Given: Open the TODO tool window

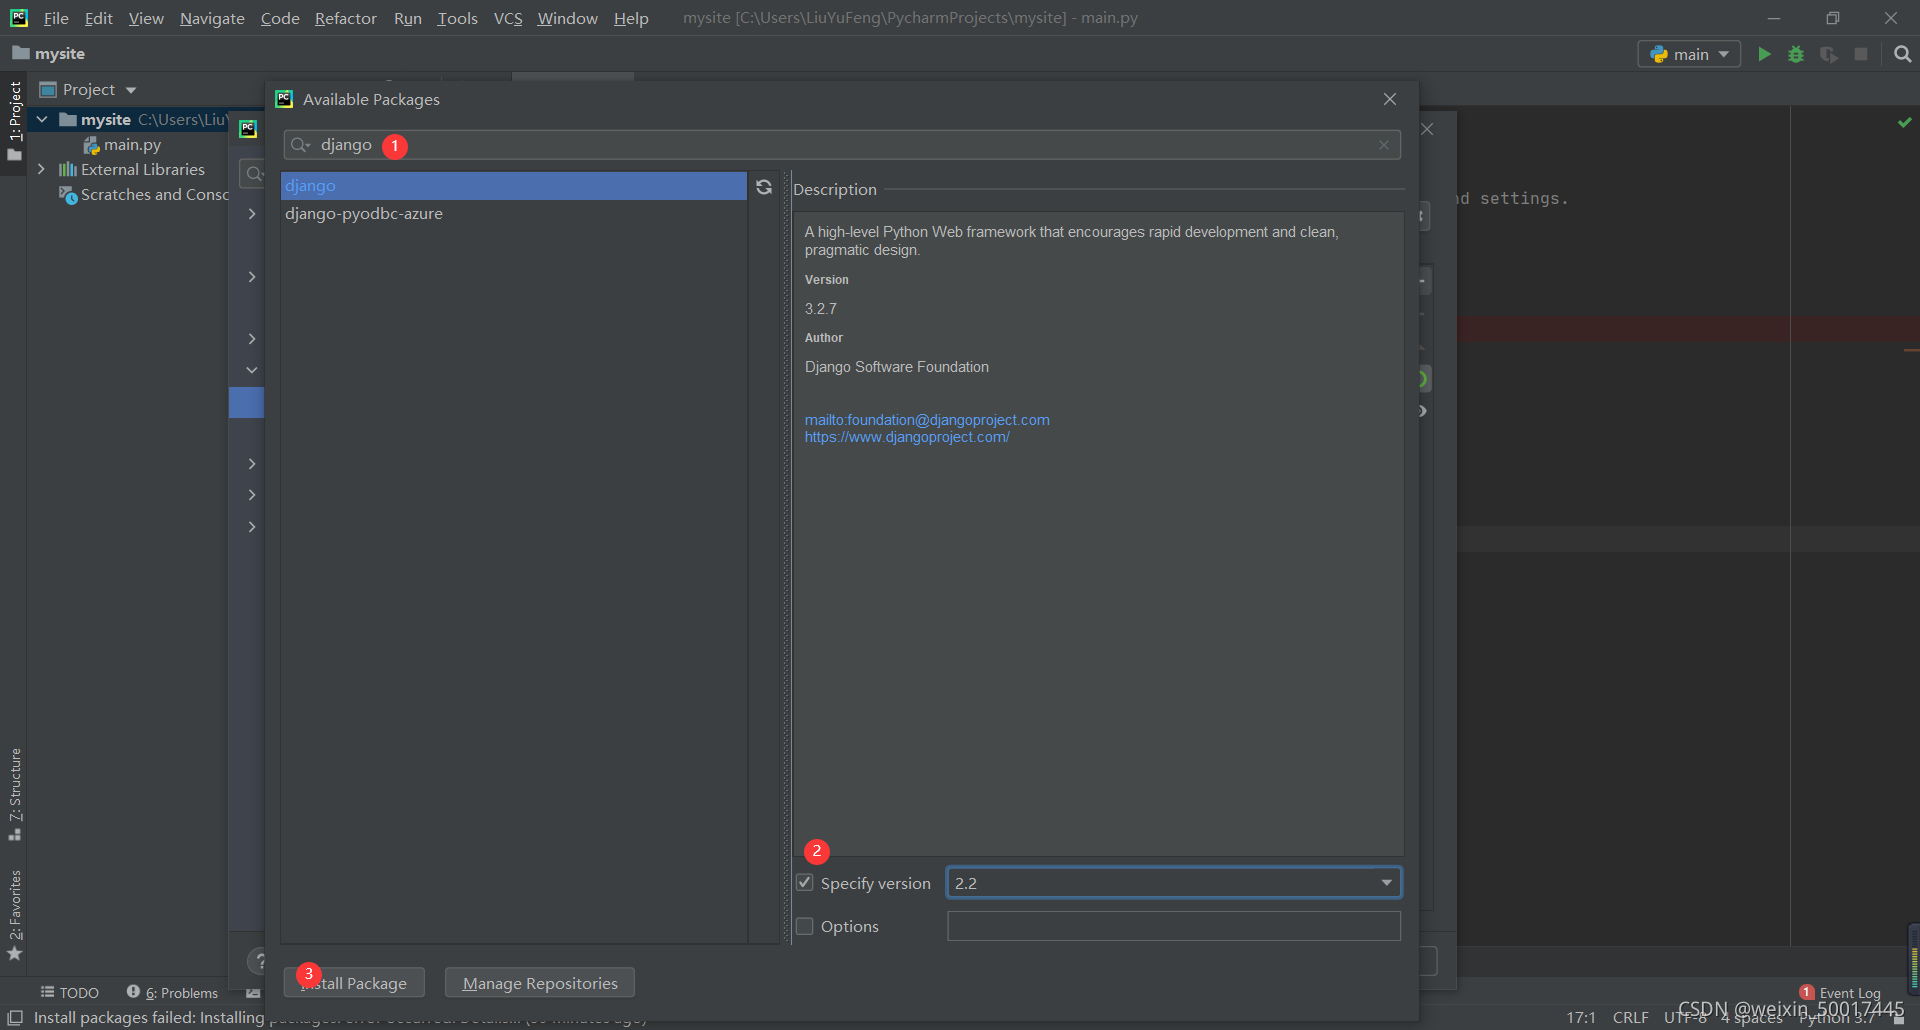Looking at the screenshot, I should coord(70,992).
